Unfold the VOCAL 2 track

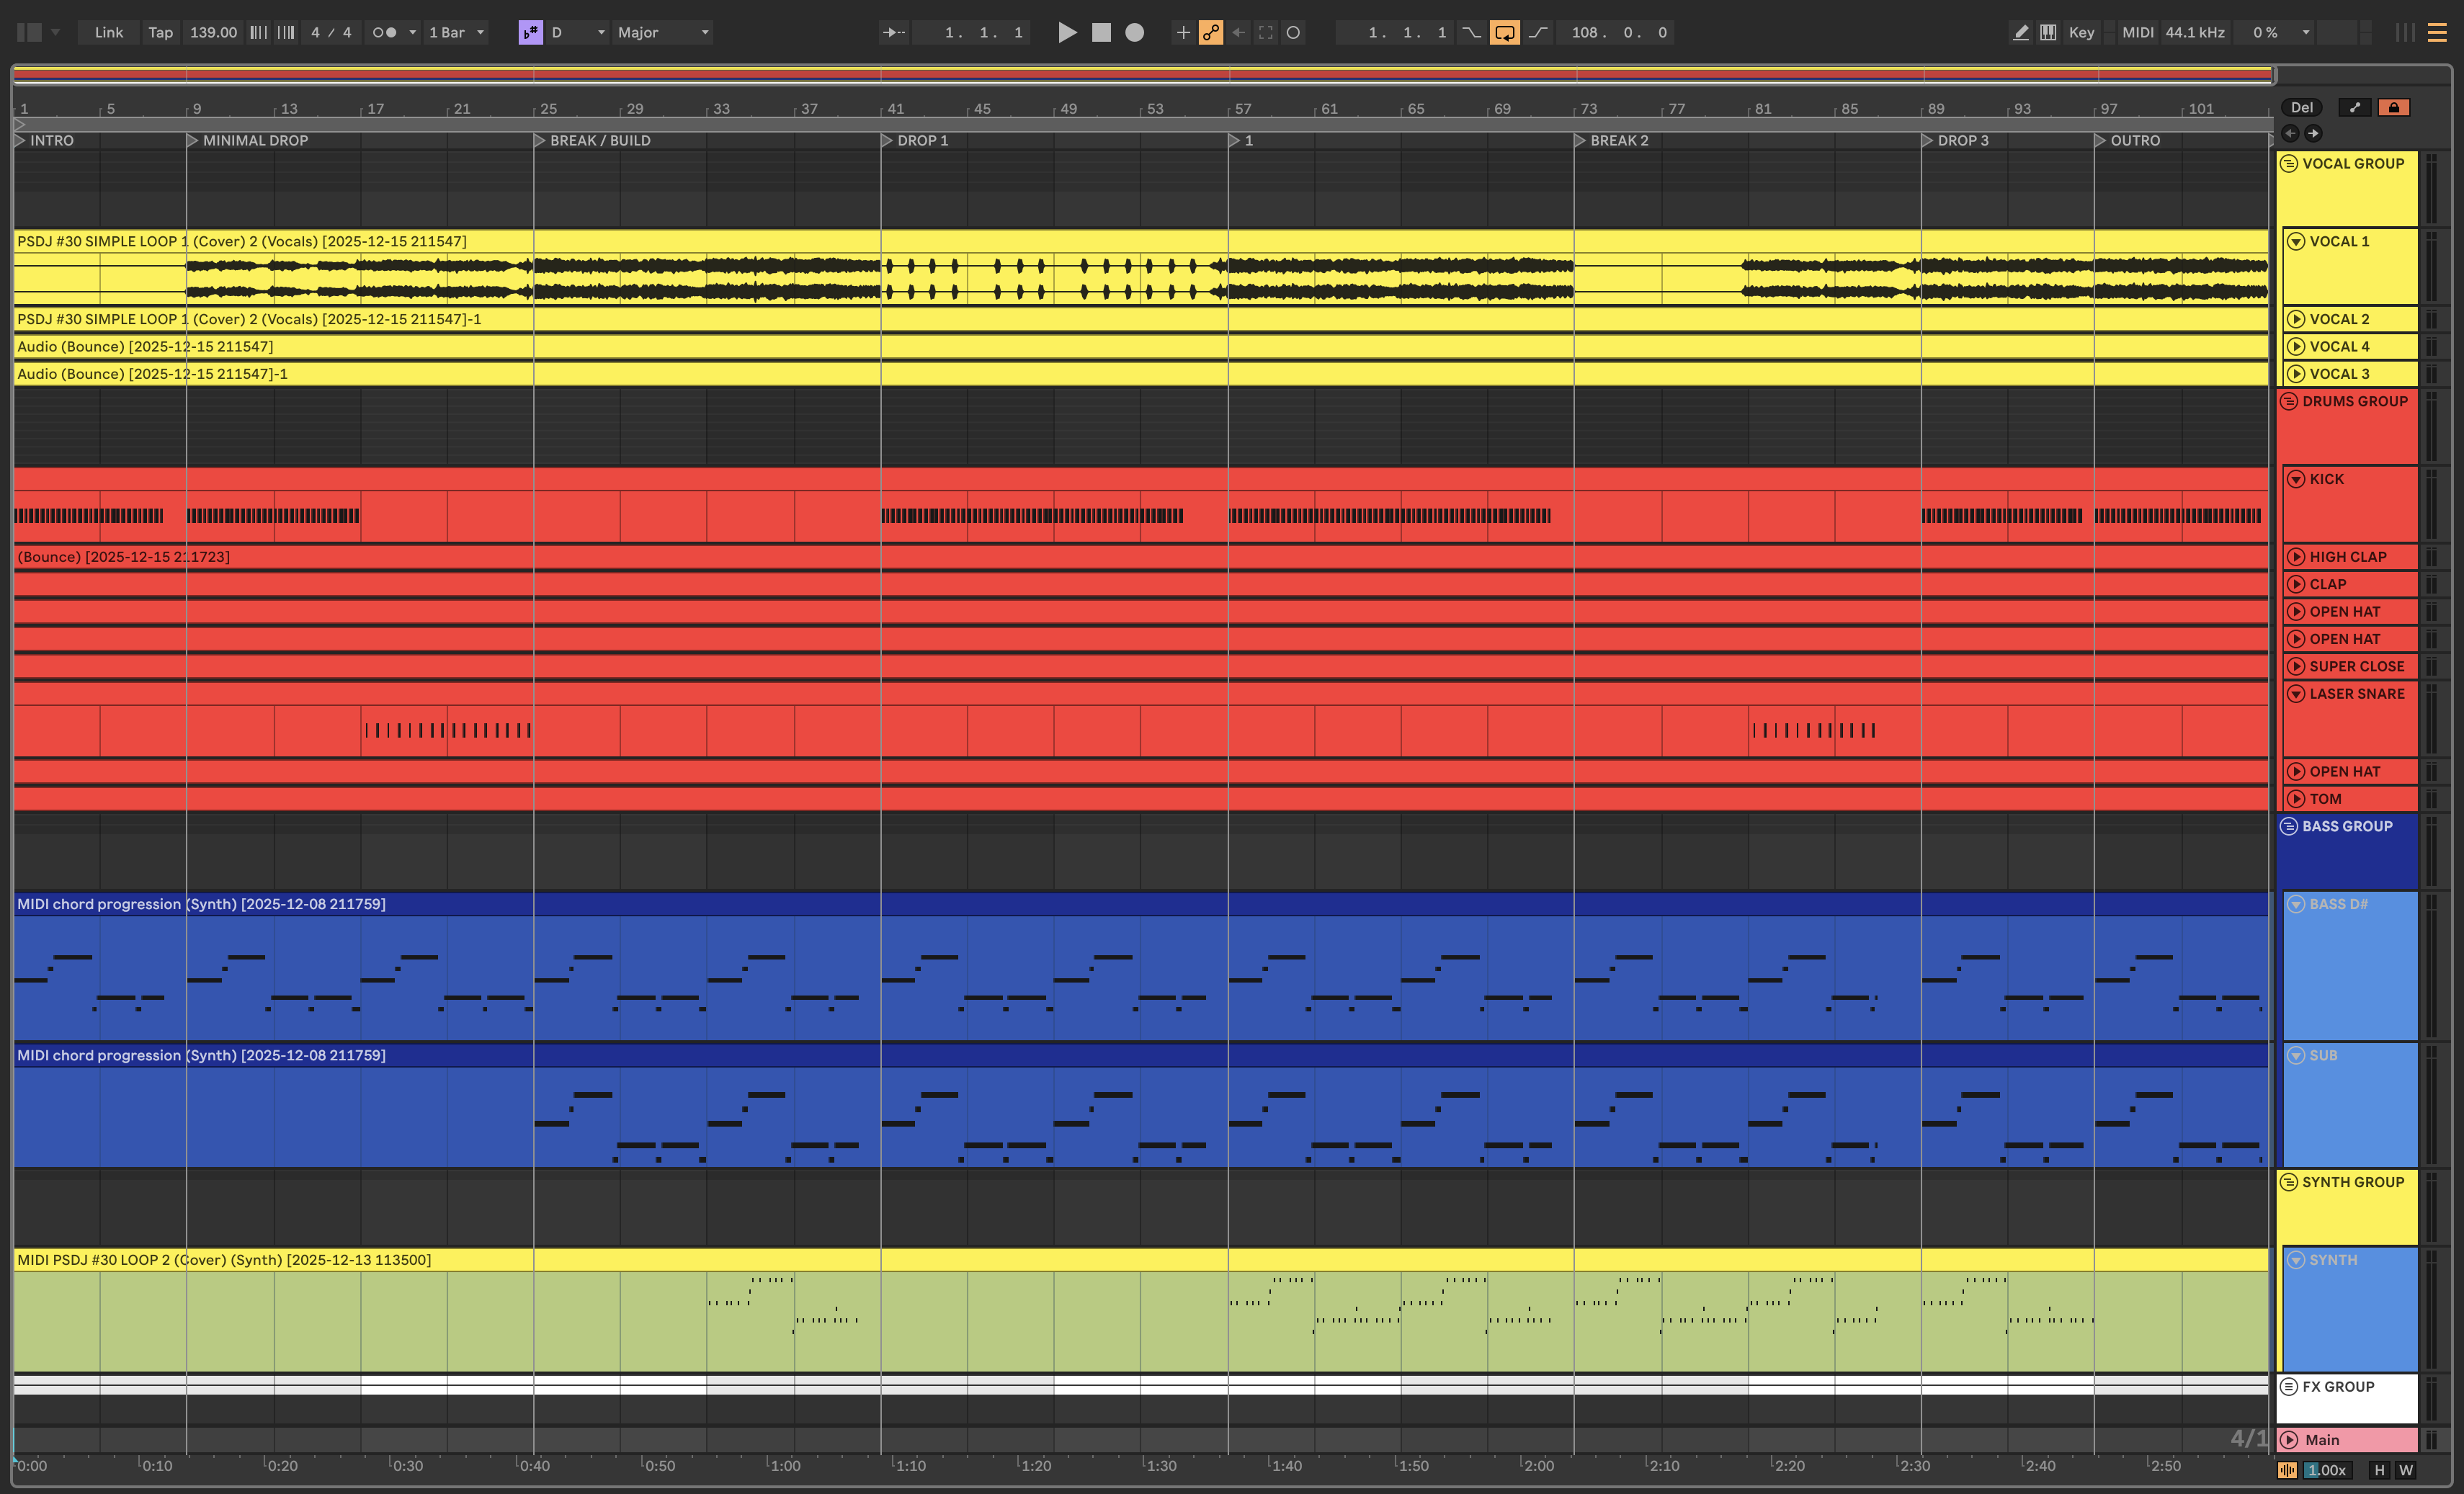tap(2296, 319)
